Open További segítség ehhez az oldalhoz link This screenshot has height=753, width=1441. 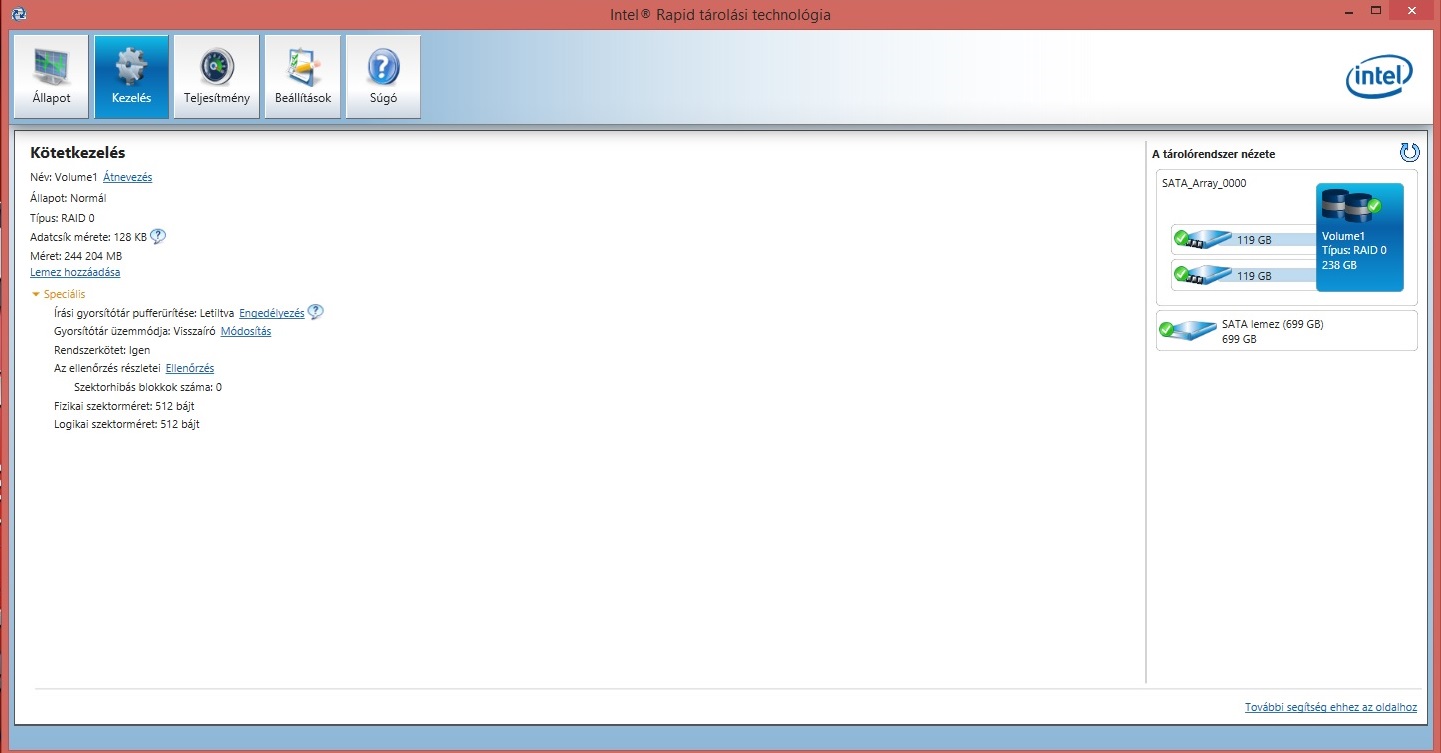1330,707
